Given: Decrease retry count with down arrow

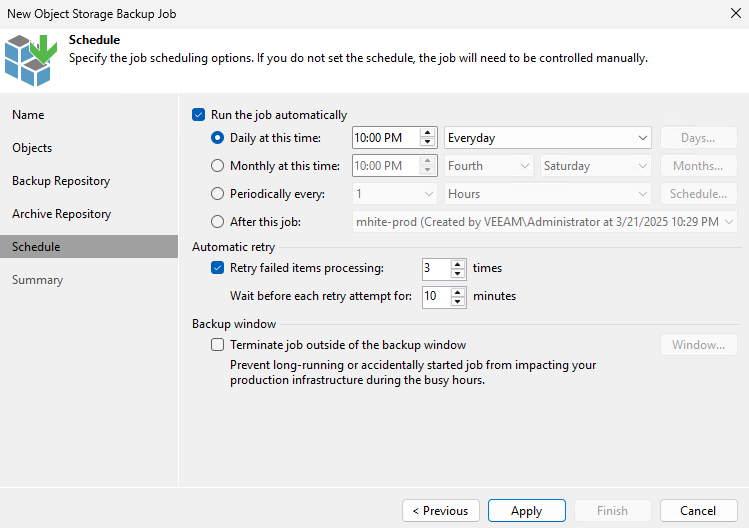Looking at the screenshot, I should tap(458, 273).
